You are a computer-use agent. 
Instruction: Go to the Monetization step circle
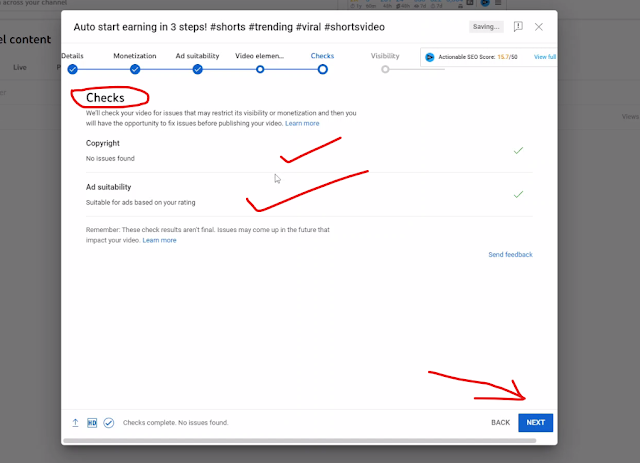(x=135, y=69)
